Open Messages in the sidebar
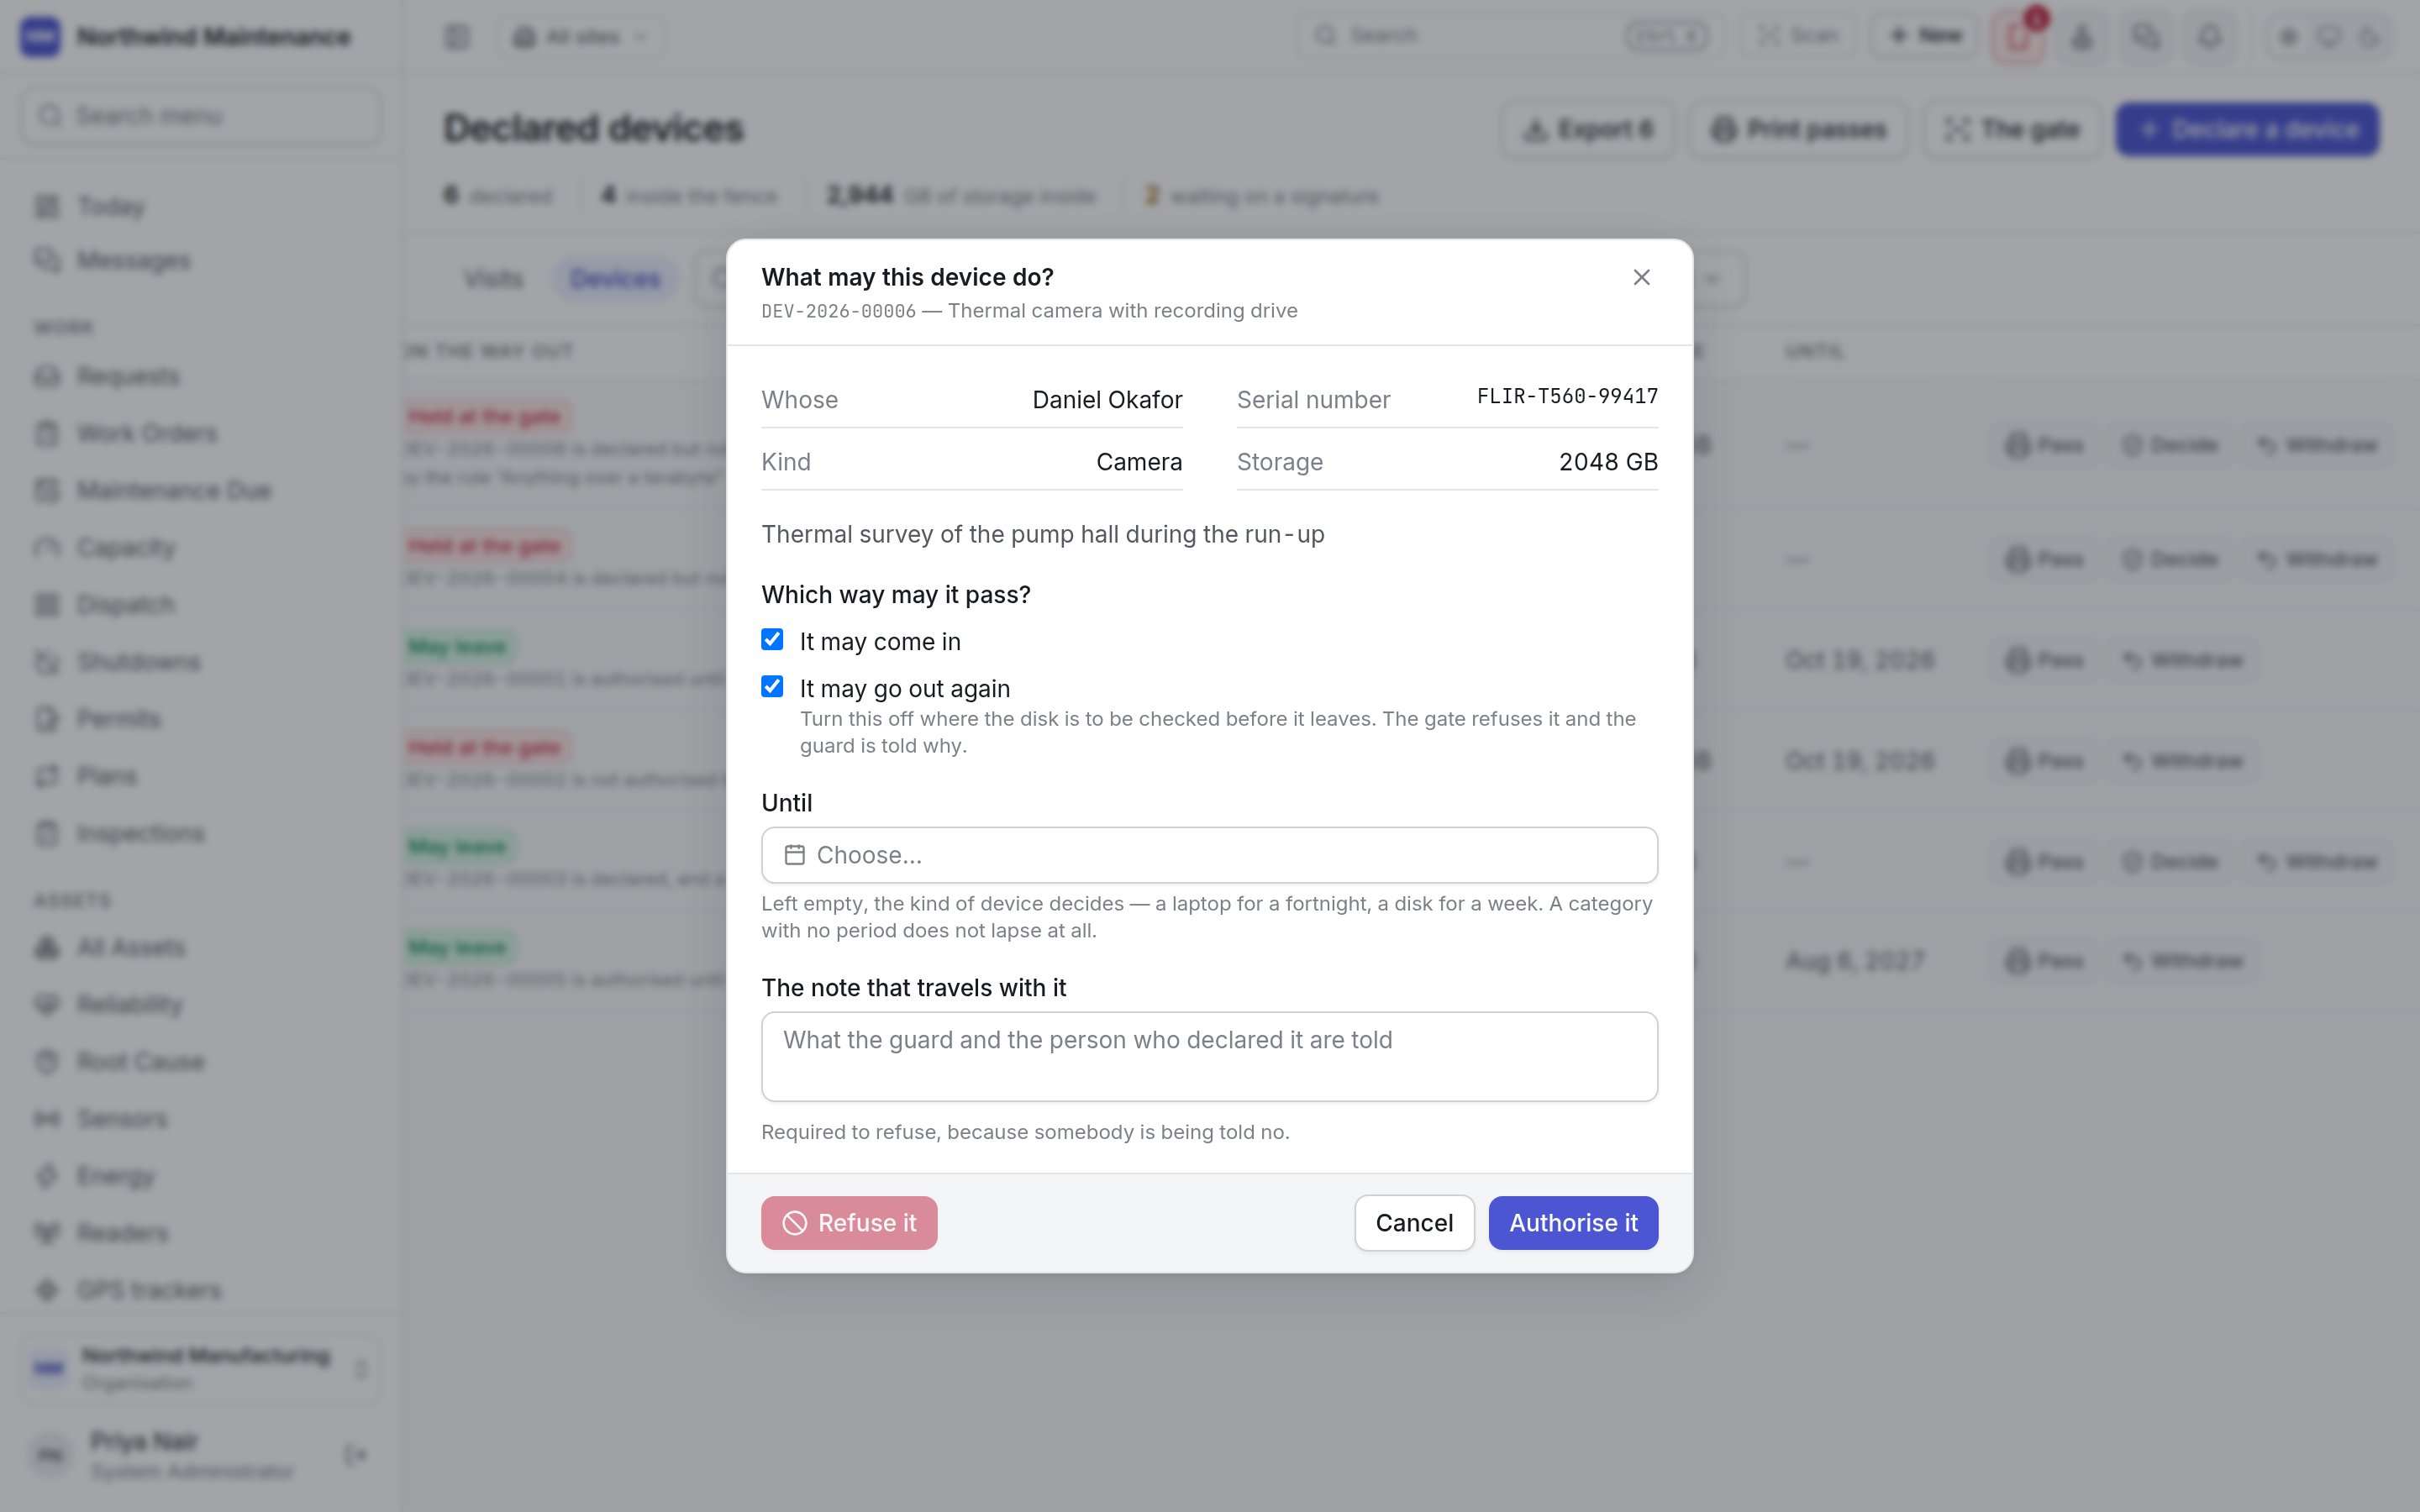The image size is (2420, 1512). pos(200,261)
